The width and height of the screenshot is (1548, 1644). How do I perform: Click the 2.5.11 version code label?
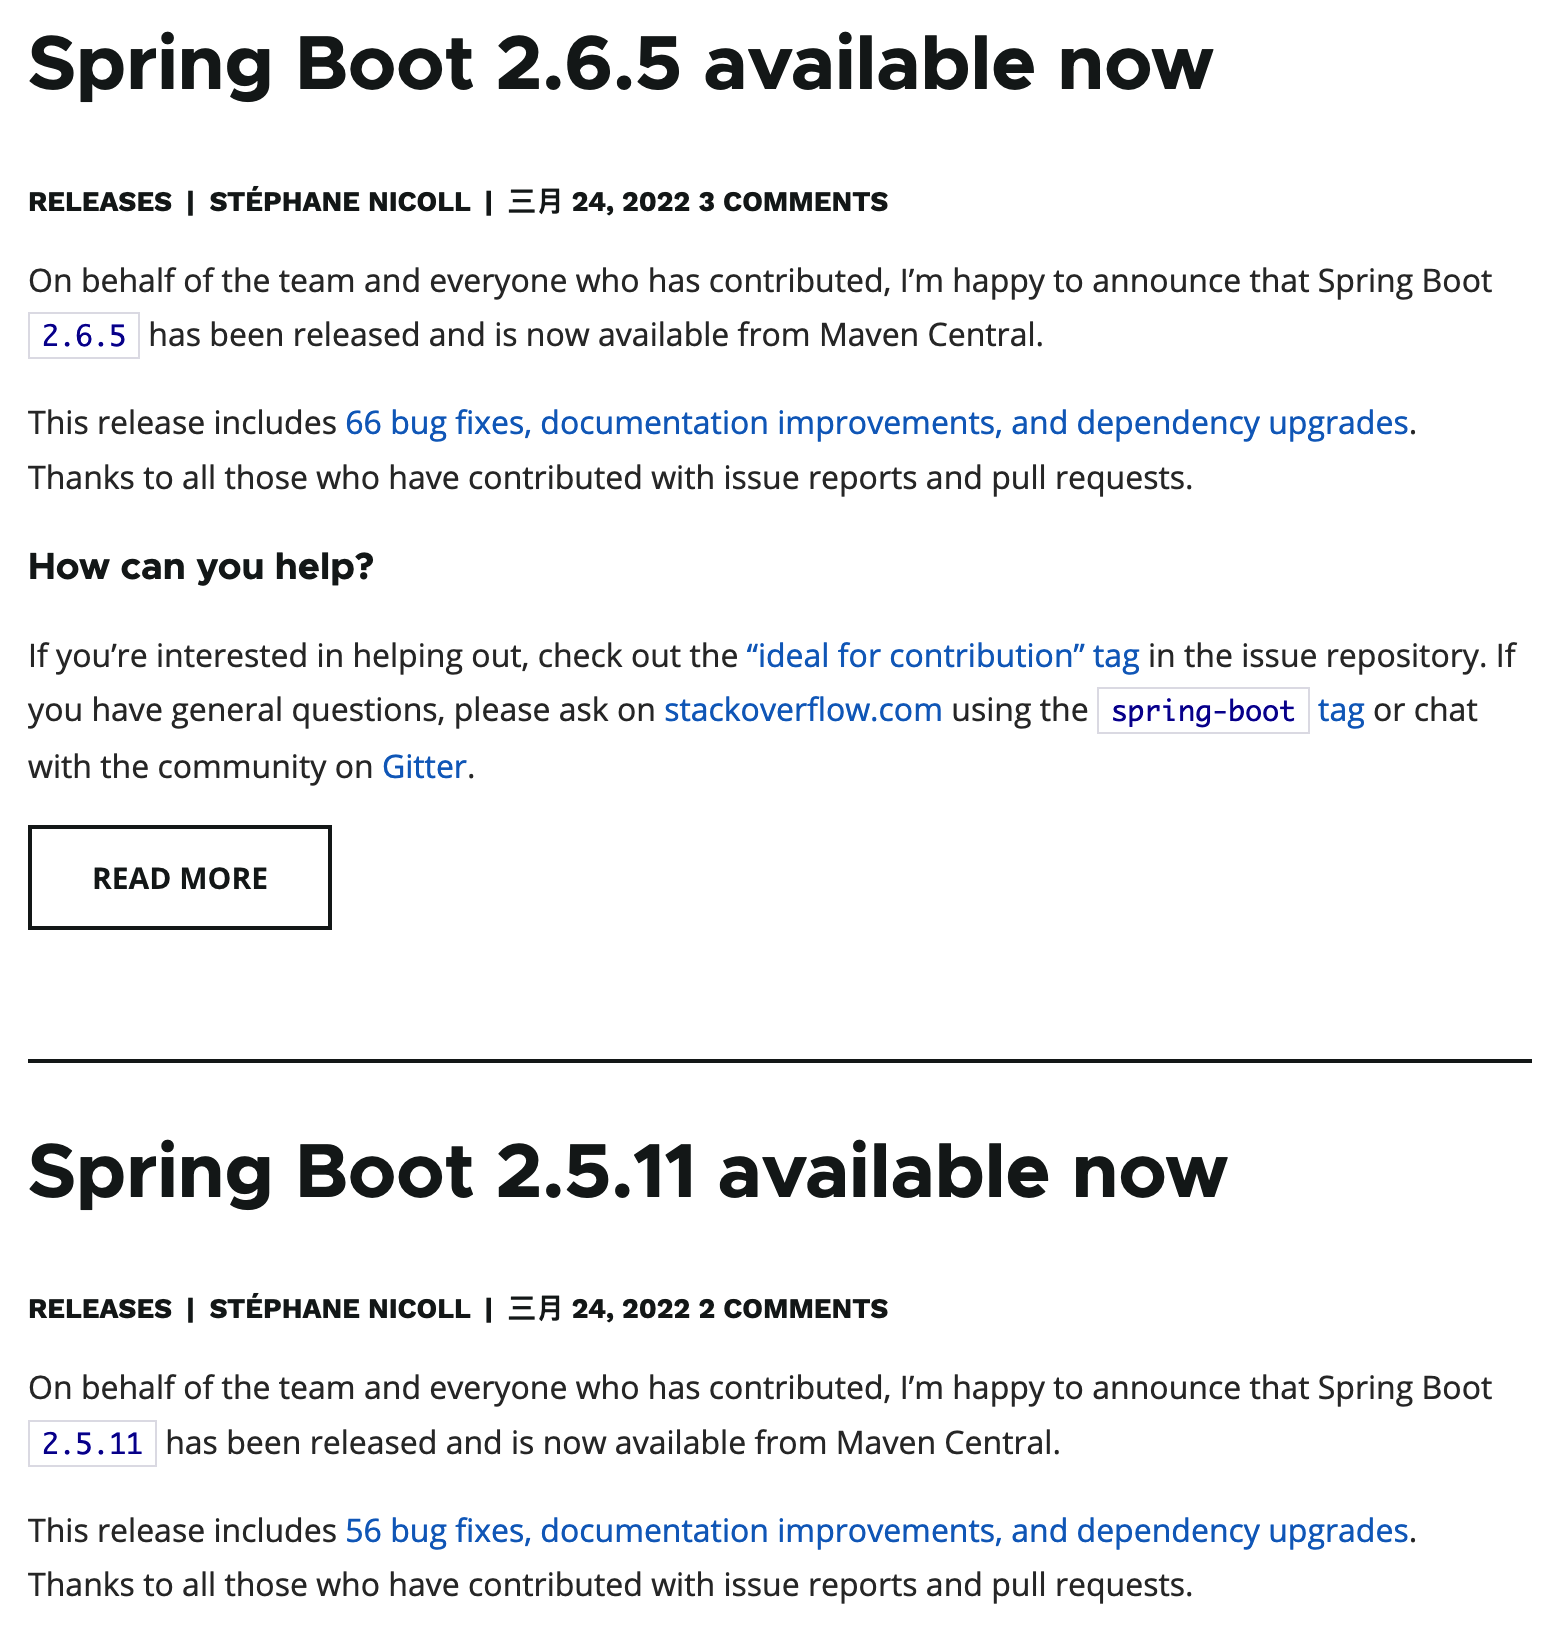tap(92, 1443)
